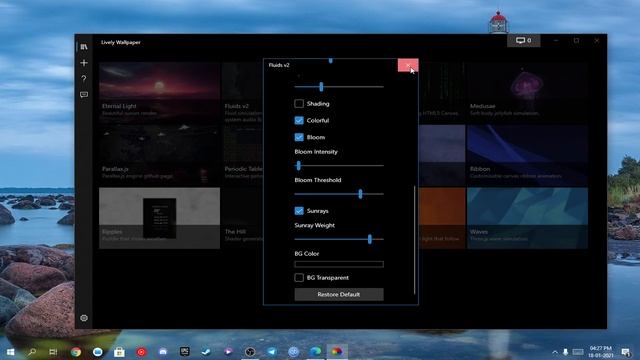Screen dimensions: 640x360
Task: Disable the Sunrays checkbox
Action: [299, 211]
